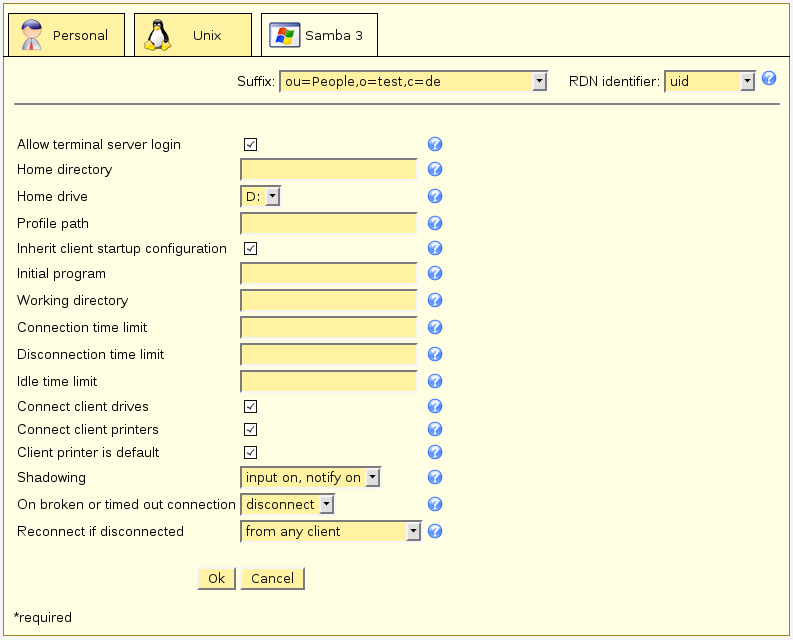Switch to the Personal tab
Screen dimensions: 793x640
66,35
